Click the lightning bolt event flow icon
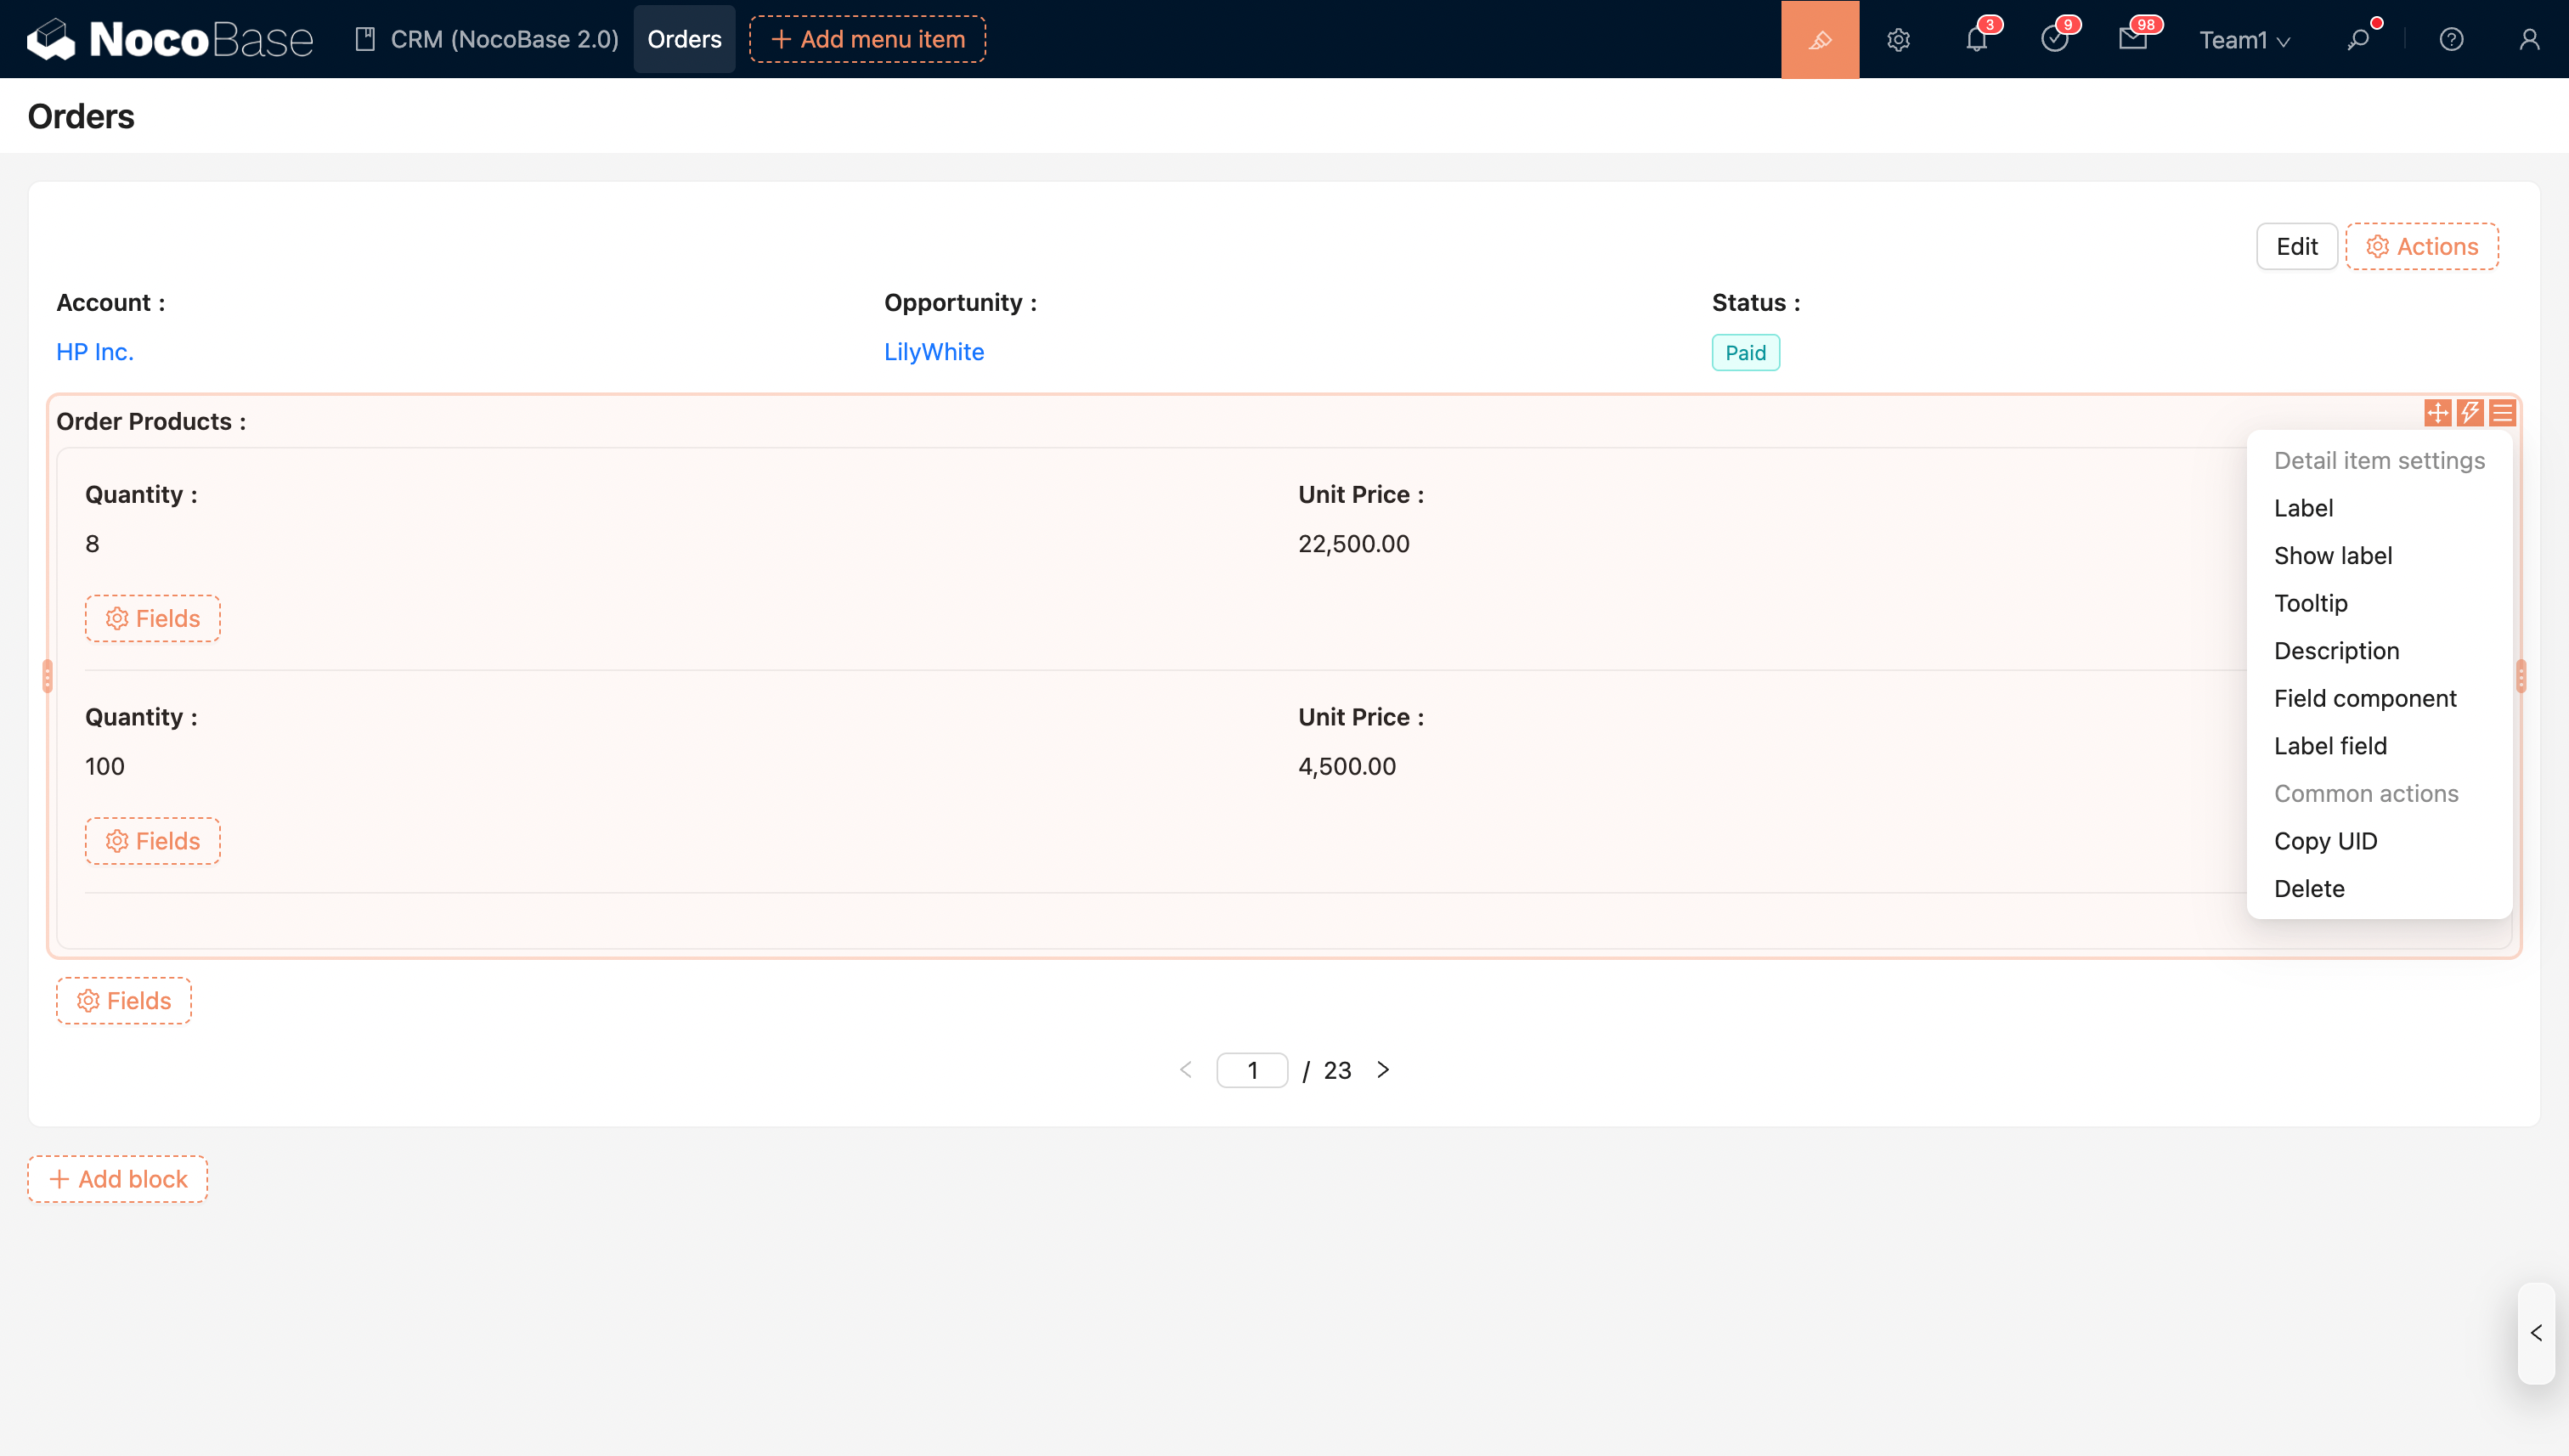The height and width of the screenshot is (1456, 2569). [2470, 412]
